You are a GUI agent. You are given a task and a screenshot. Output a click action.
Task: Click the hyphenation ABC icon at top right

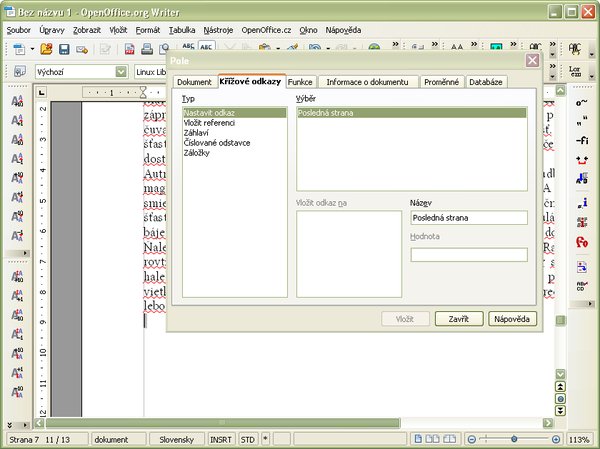574,49
